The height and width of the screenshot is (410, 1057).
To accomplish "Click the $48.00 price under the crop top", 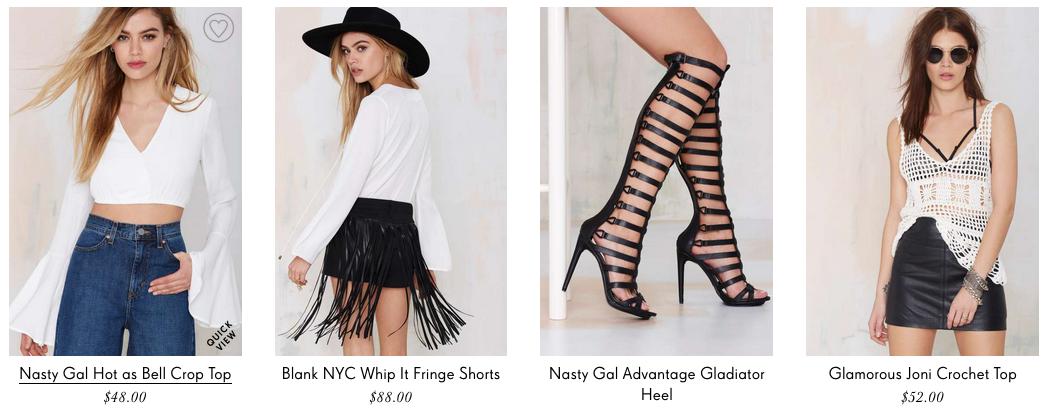I will tap(125, 397).
